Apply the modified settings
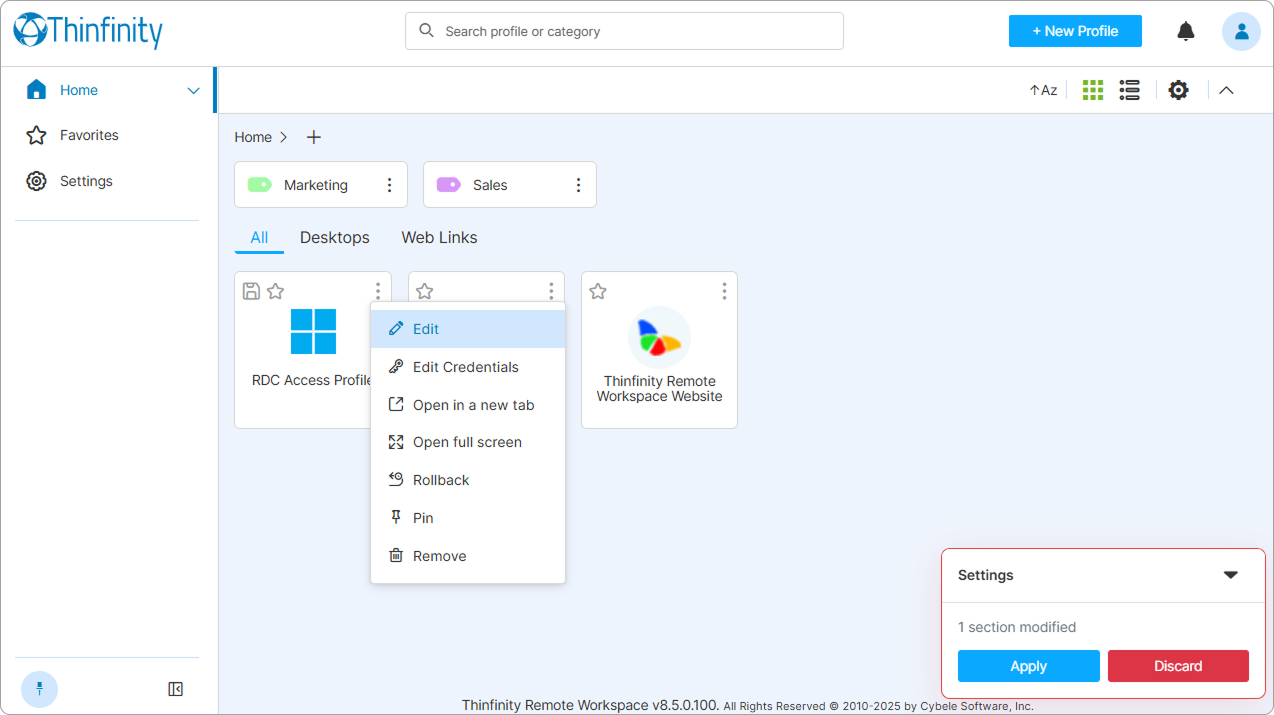Screen dimensions: 1274x715 coord(1029,666)
